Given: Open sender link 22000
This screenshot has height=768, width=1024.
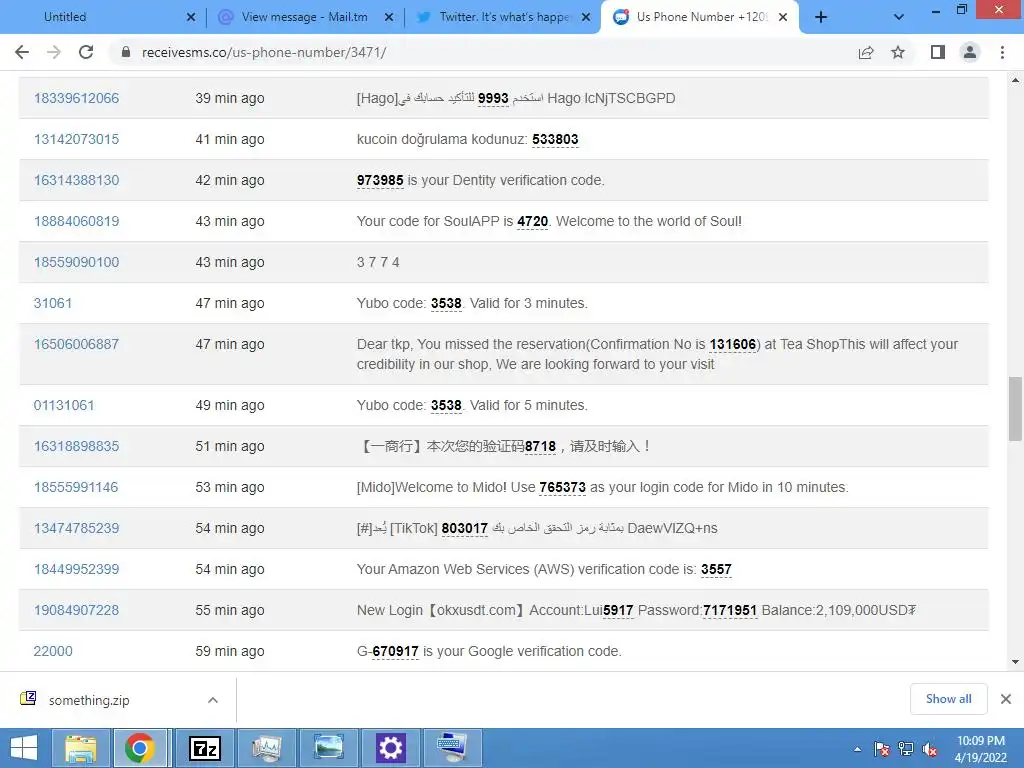Looking at the screenshot, I should point(53,651).
